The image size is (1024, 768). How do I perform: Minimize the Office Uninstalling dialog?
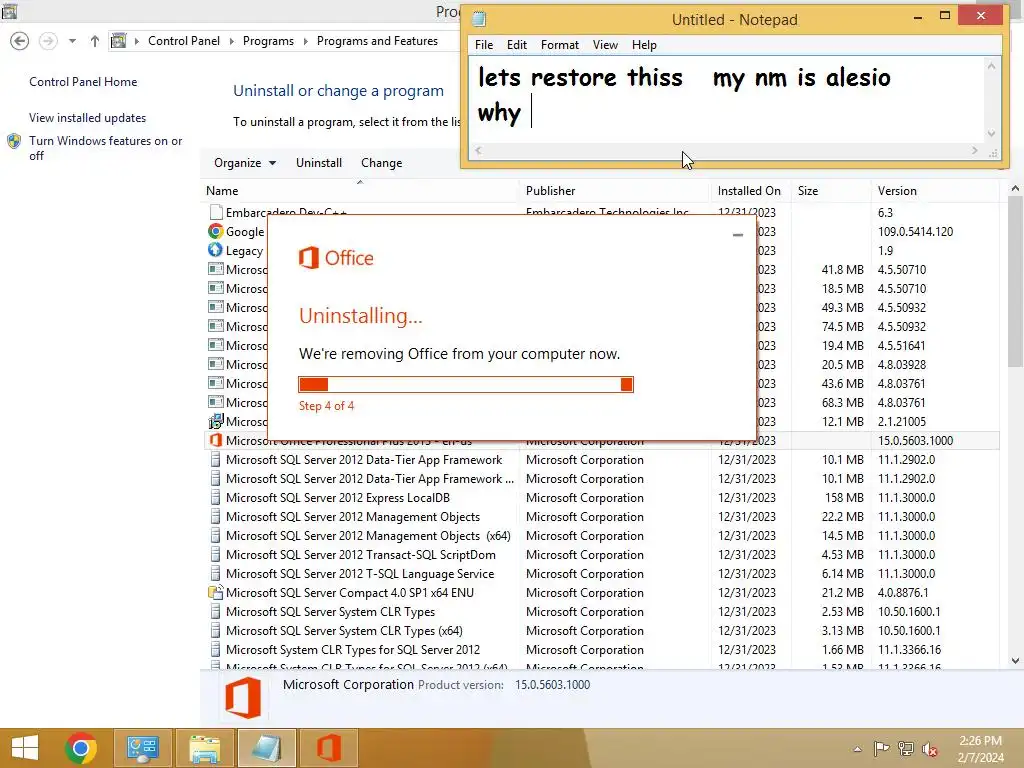(x=738, y=234)
